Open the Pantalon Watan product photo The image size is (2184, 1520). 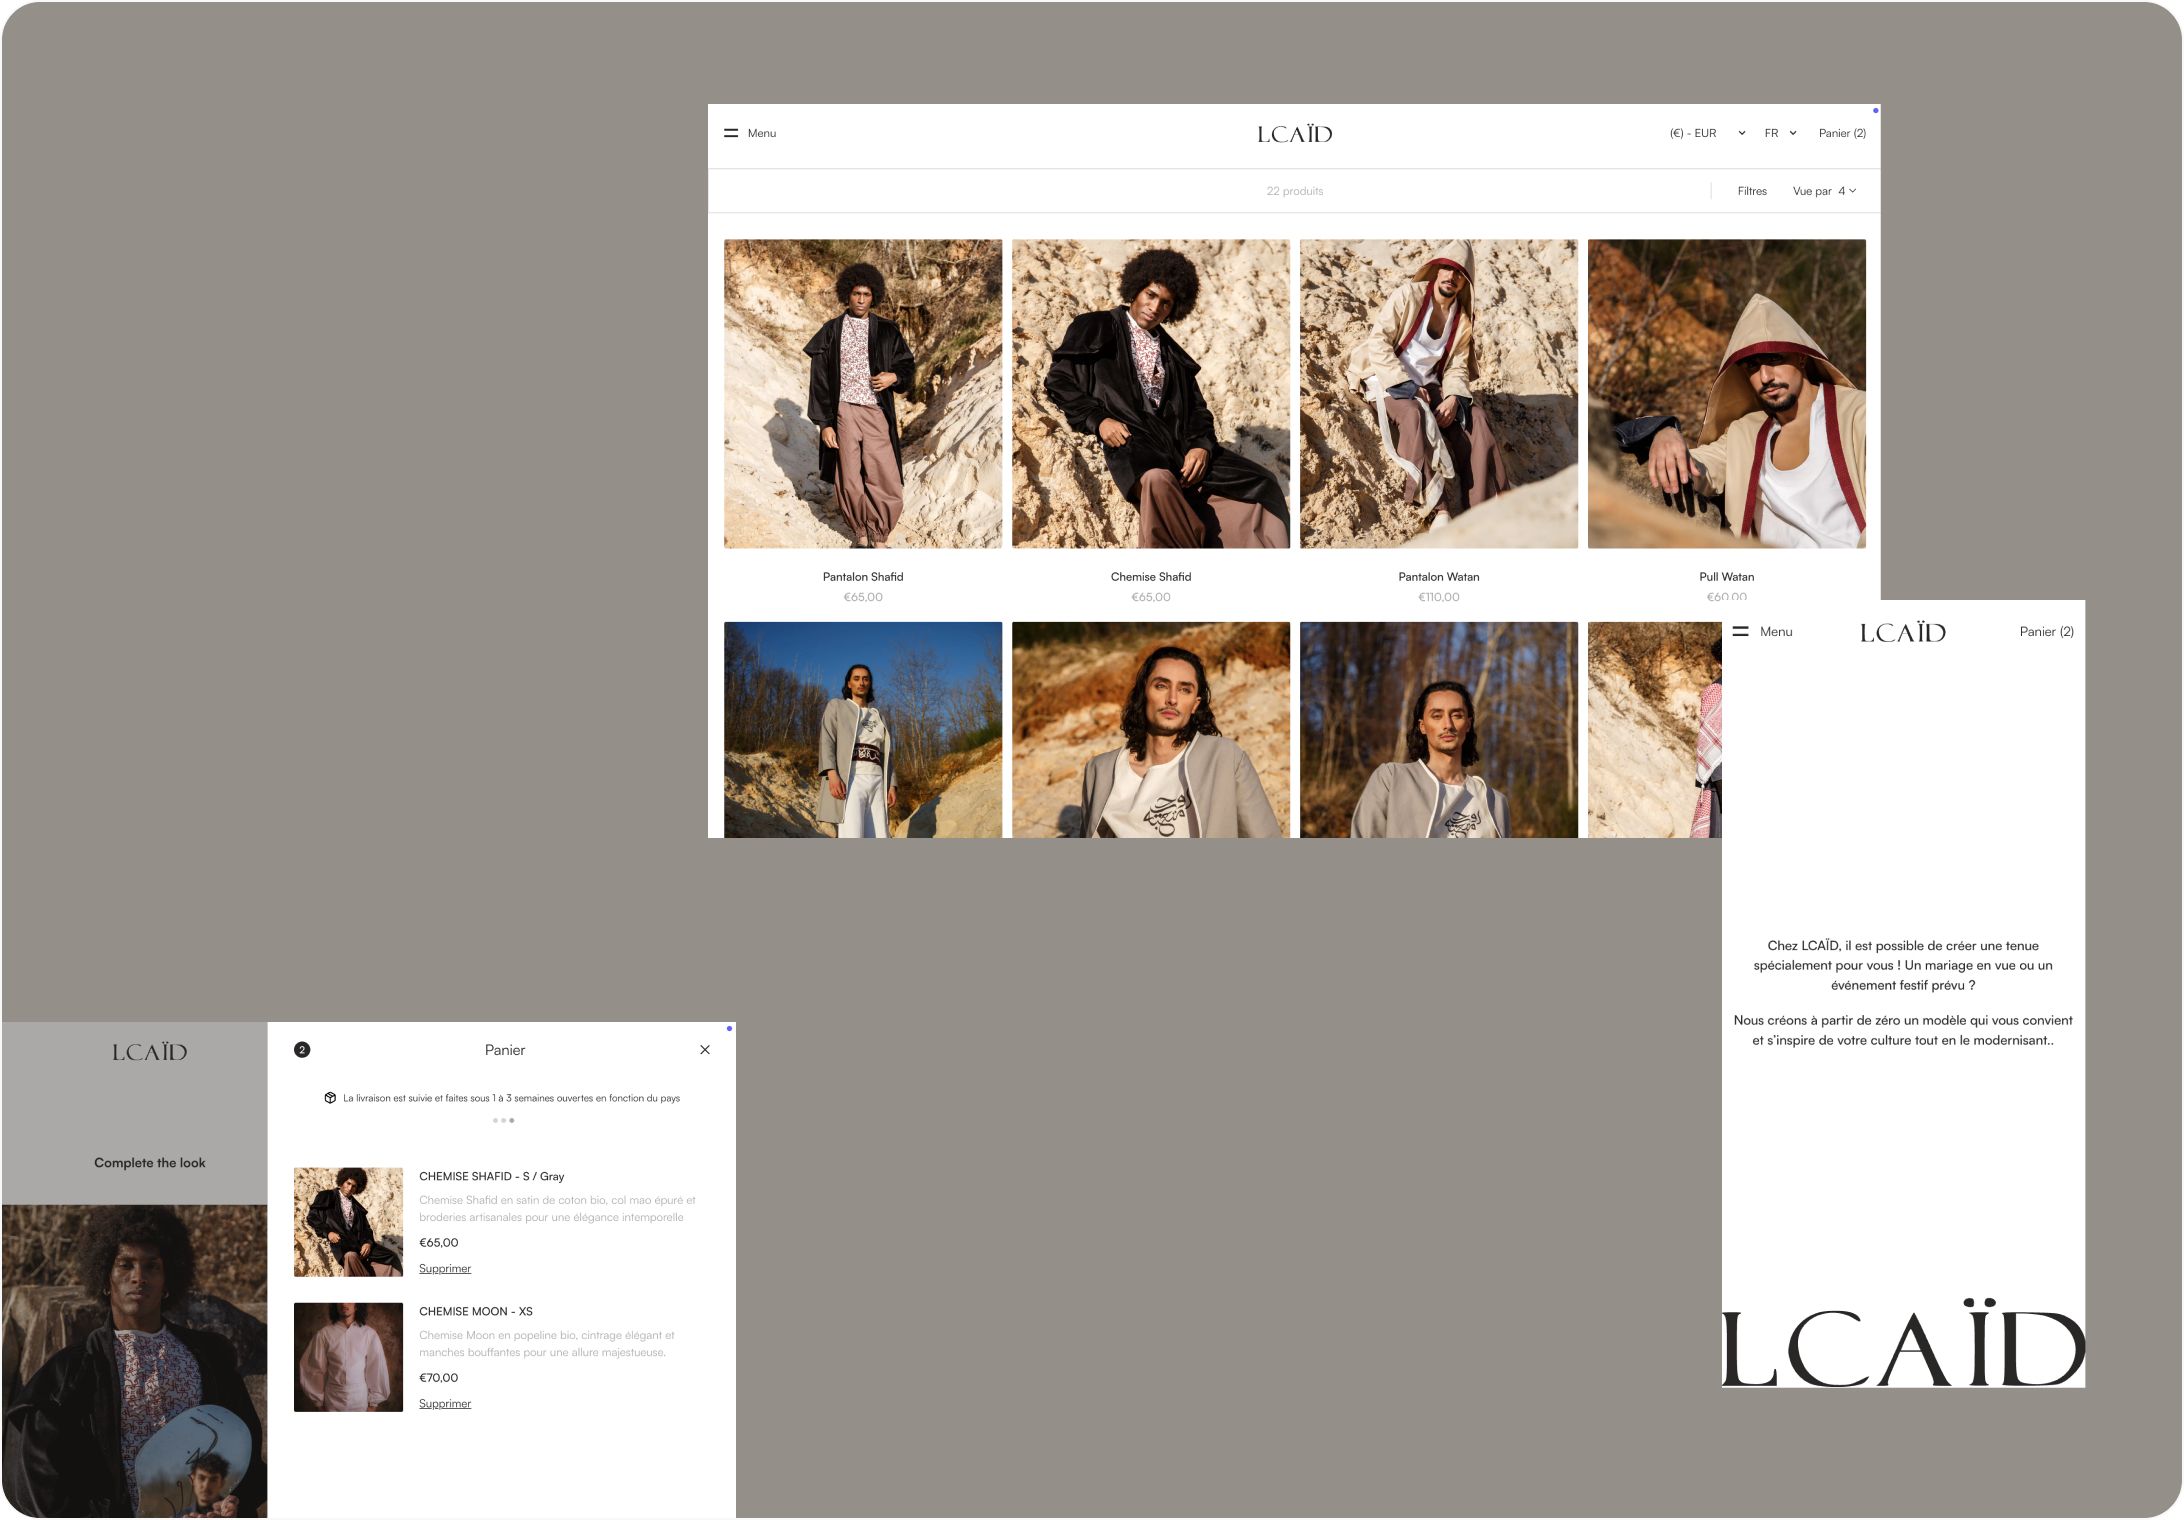[x=1439, y=394]
